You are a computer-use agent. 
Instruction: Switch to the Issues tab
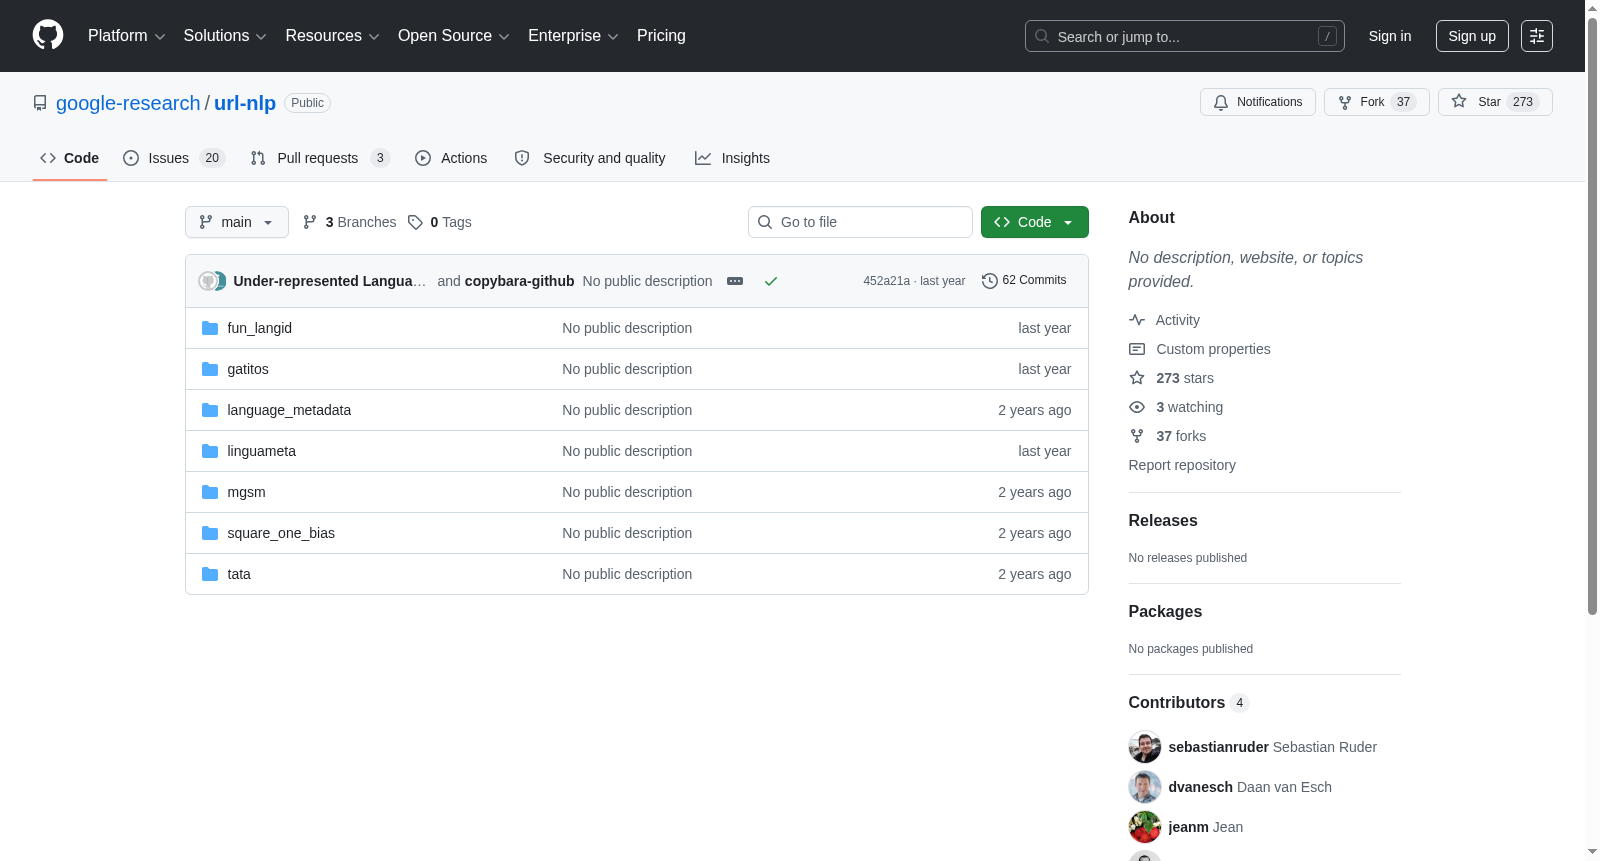pyautogui.click(x=174, y=158)
